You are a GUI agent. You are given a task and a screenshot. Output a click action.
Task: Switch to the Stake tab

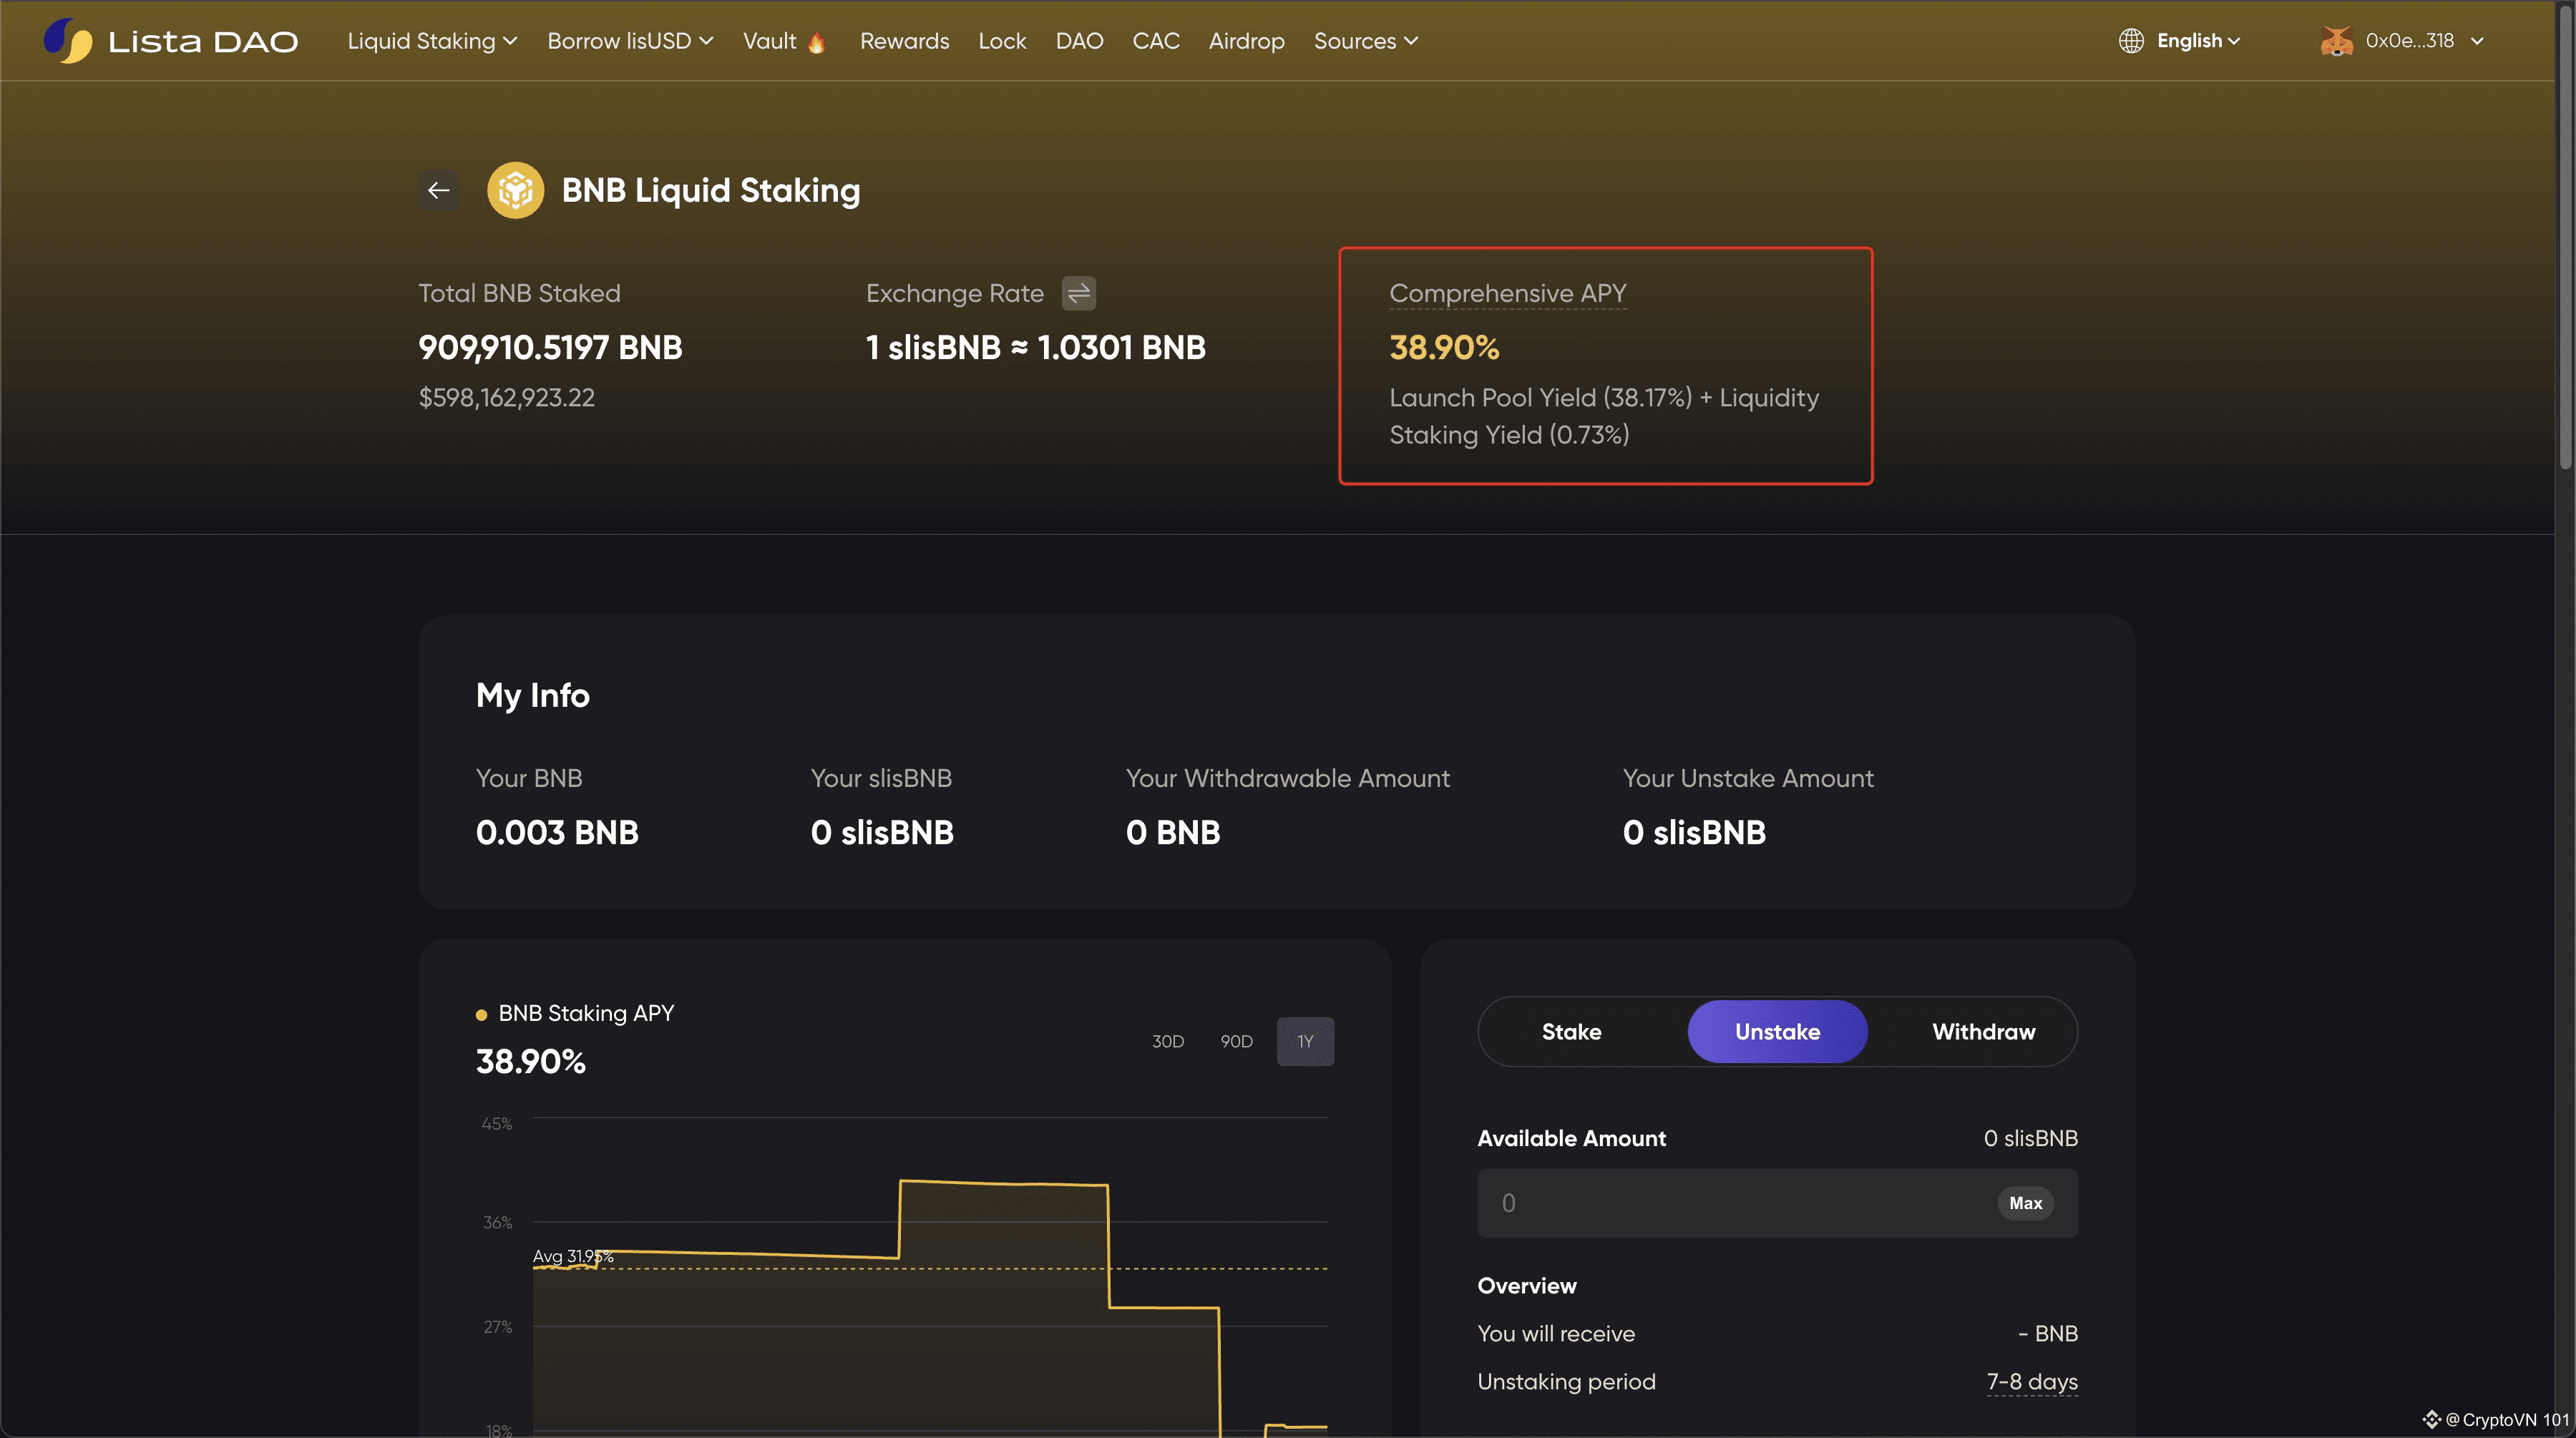pos(1571,1031)
